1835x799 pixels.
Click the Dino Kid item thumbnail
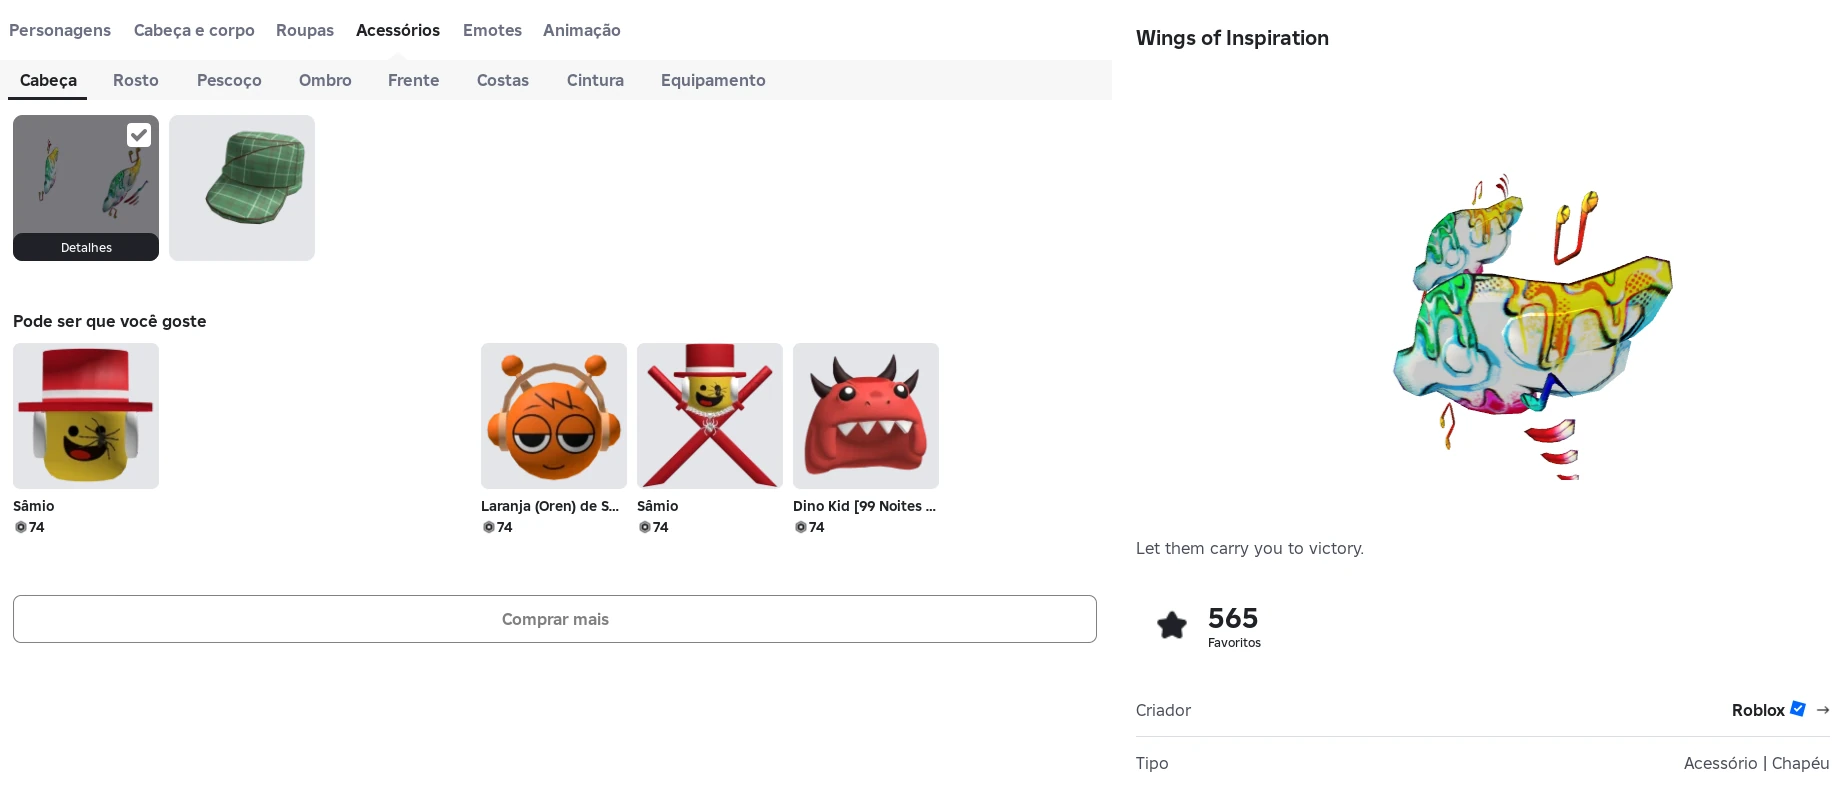point(865,415)
